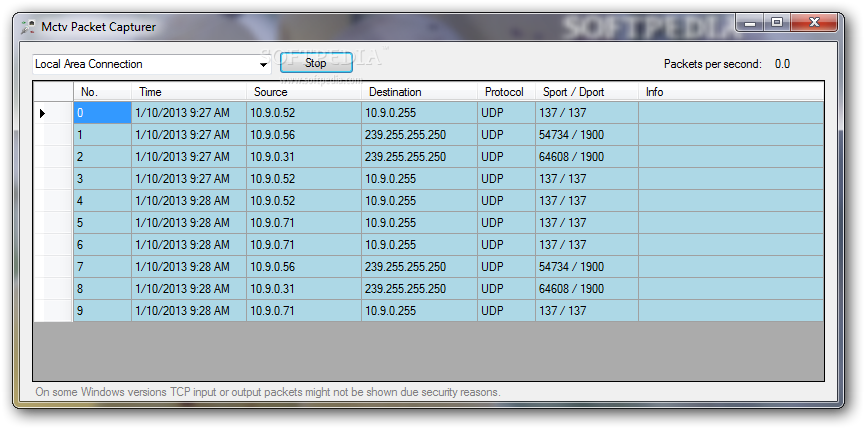Select the Local Area Connection combo box text
865x429 pixels.
[x=89, y=64]
